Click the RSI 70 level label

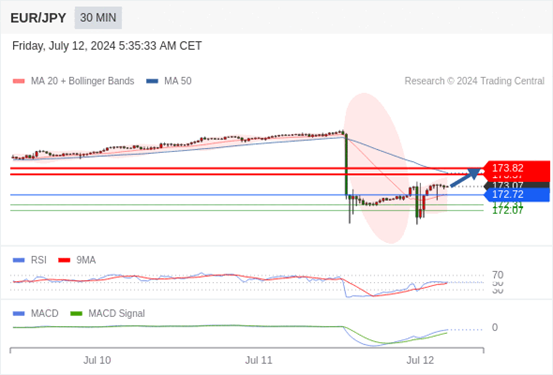click(x=498, y=275)
